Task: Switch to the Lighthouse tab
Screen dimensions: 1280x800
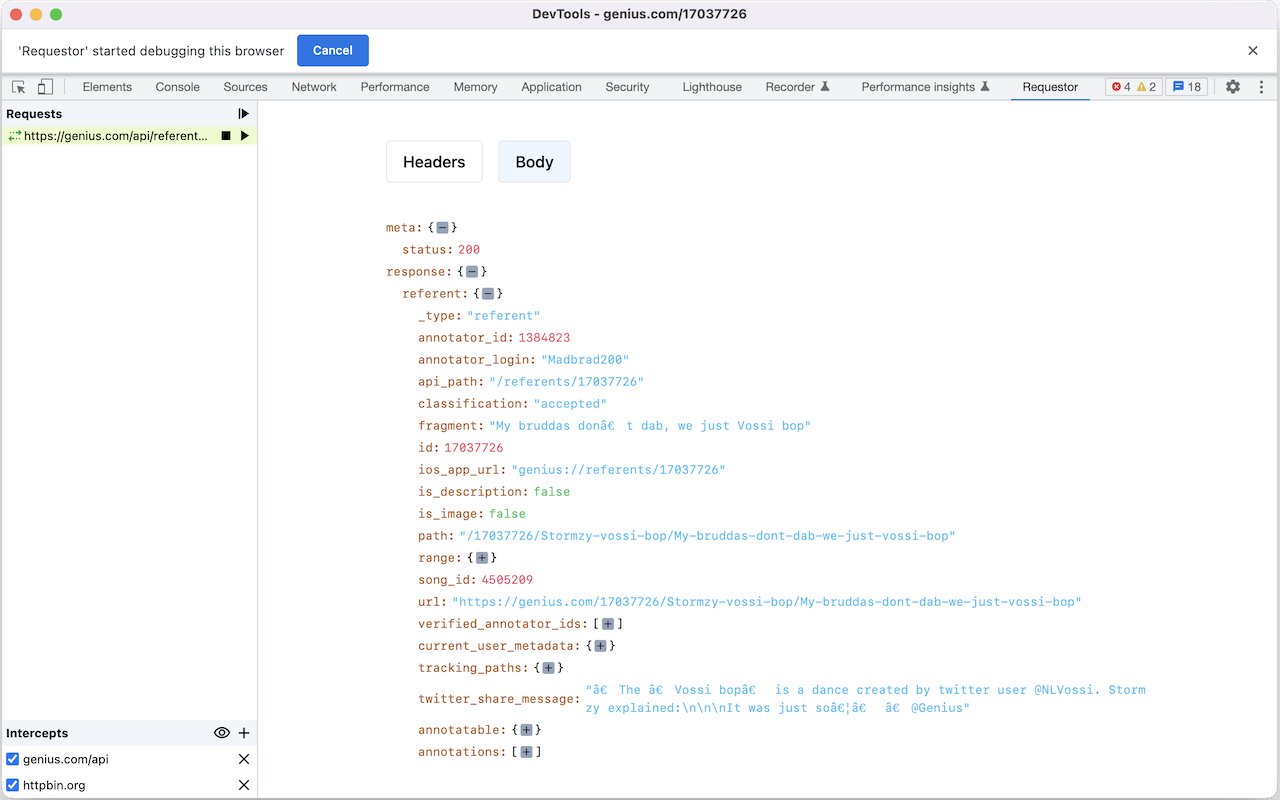Action: [x=712, y=87]
